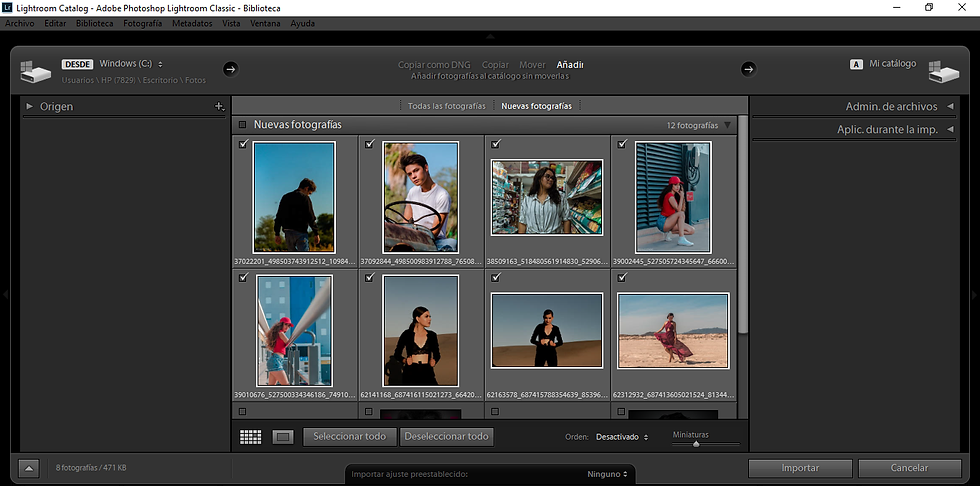The height and width of the screenshot is (486, 980).
Task: Open the Vista menu
Action: click(x=231, y=24)
